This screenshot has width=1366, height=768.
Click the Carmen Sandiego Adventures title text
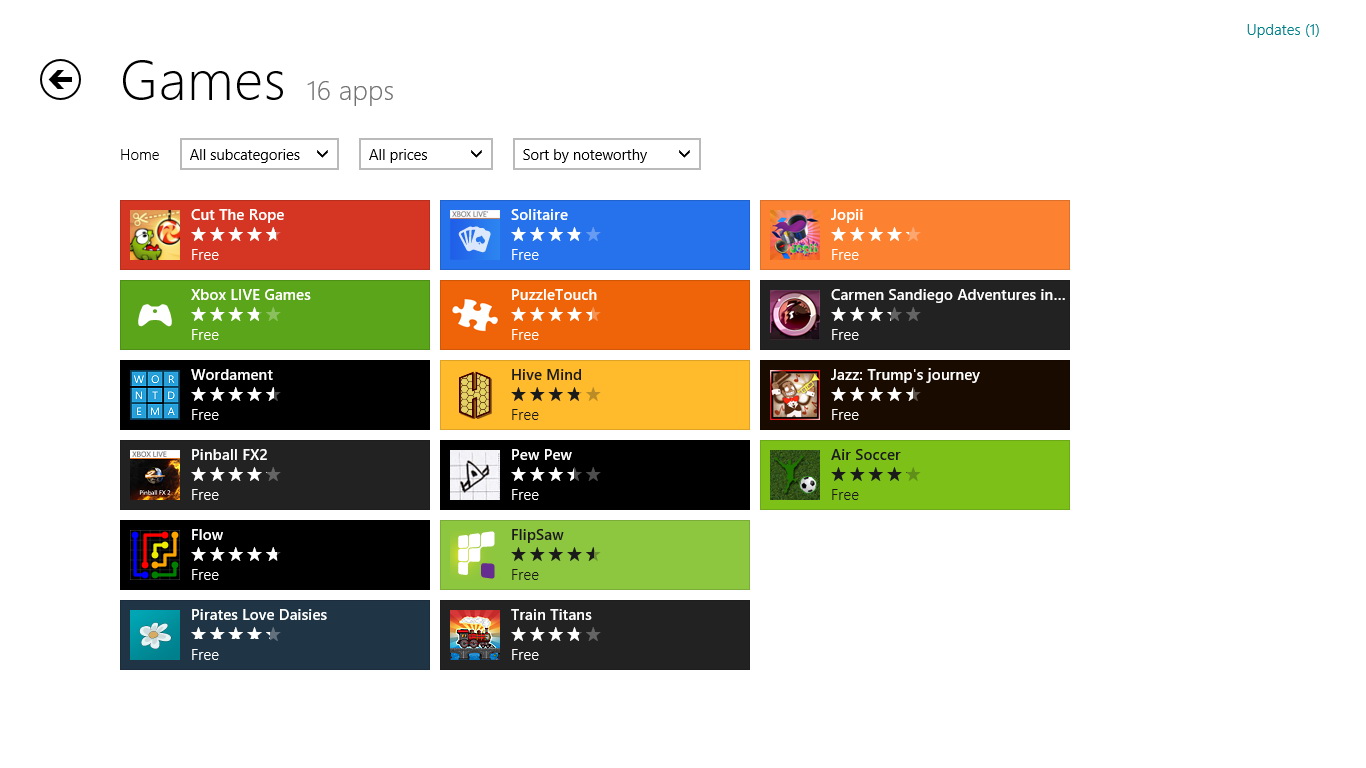point(948,295)
